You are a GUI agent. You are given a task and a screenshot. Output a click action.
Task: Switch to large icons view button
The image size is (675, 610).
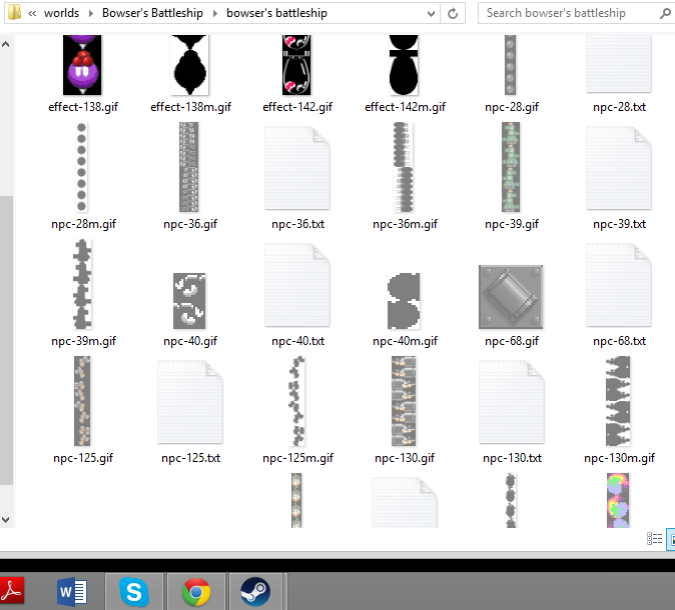[670, 538]
